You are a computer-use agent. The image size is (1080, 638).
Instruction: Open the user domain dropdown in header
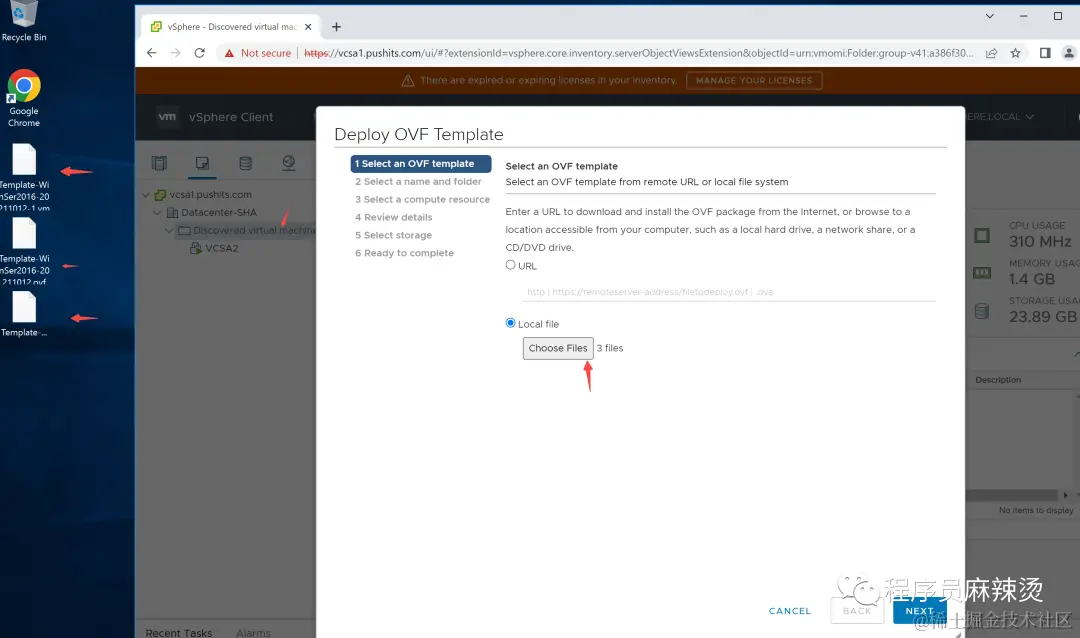click(1000, 116)
